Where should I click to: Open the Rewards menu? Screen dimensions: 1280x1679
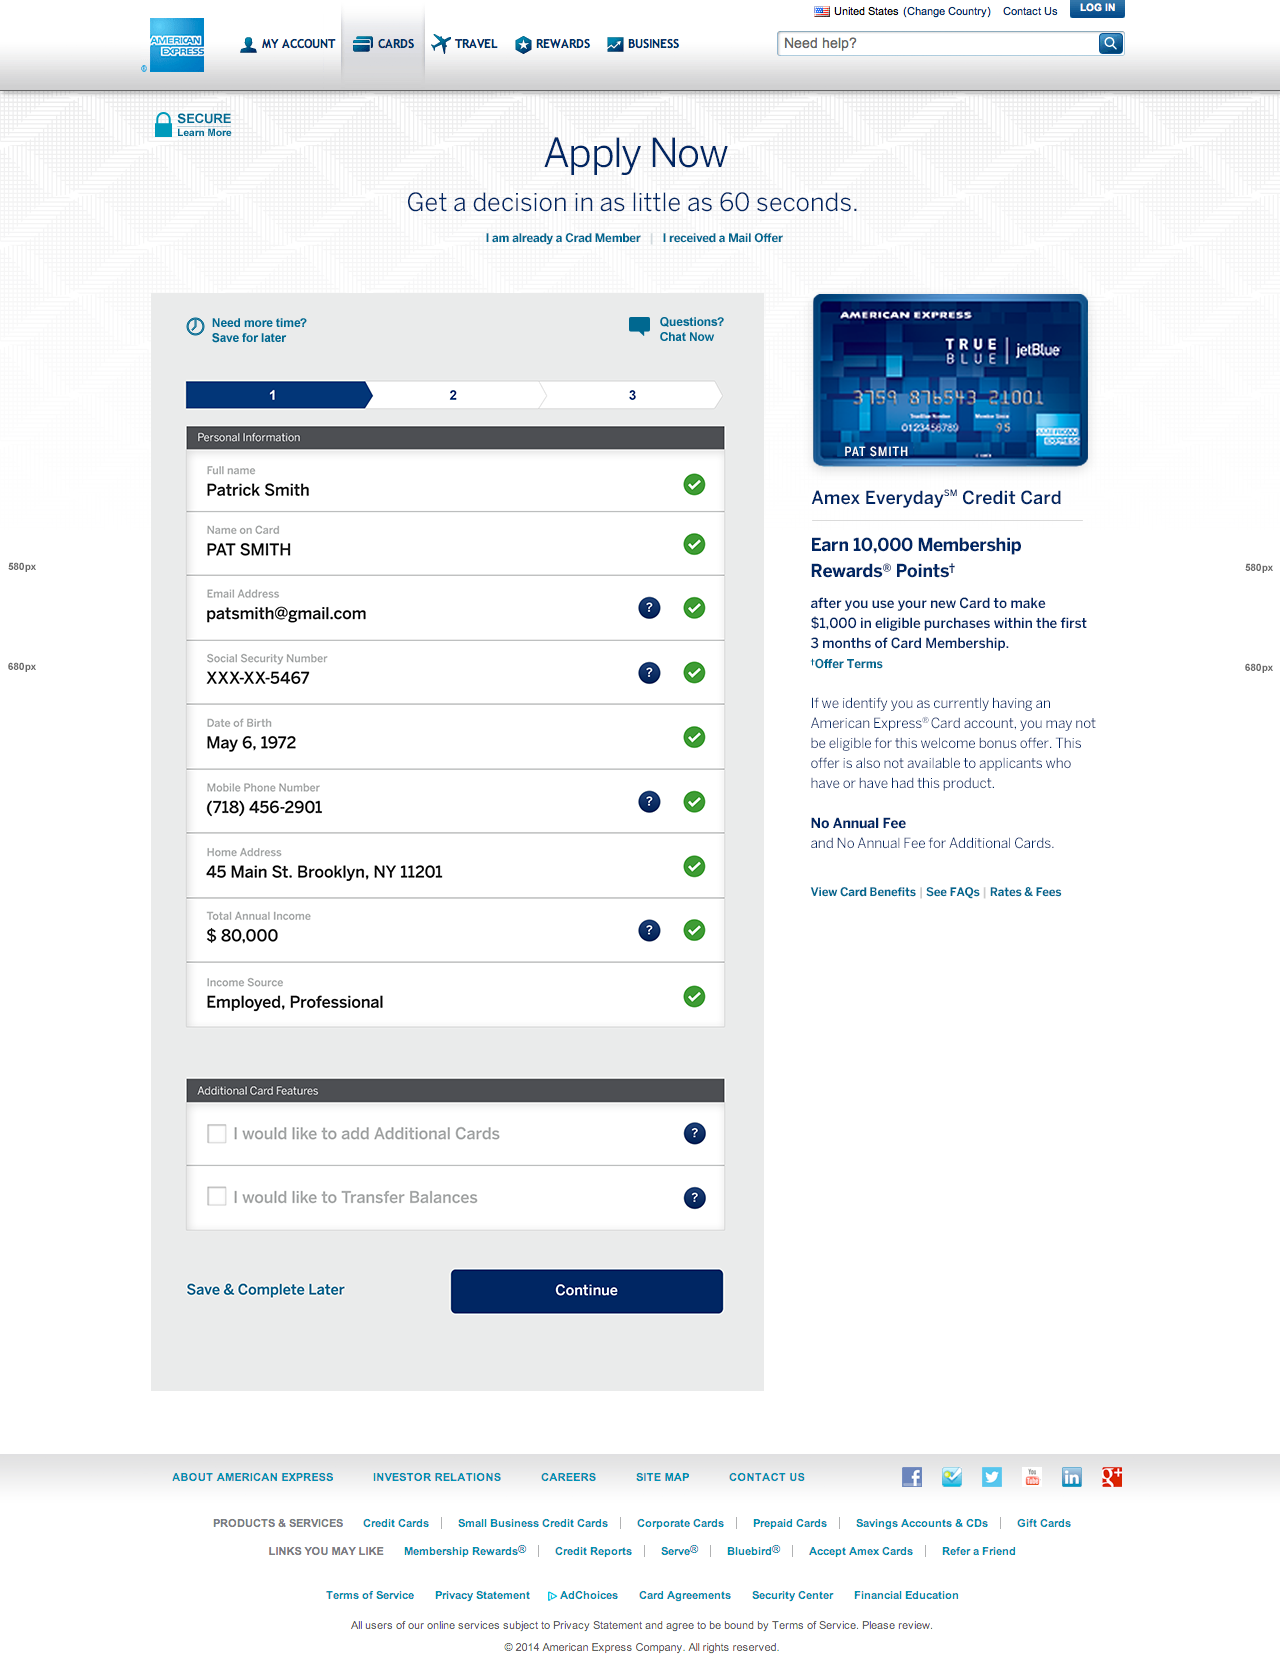coord(552,44)
